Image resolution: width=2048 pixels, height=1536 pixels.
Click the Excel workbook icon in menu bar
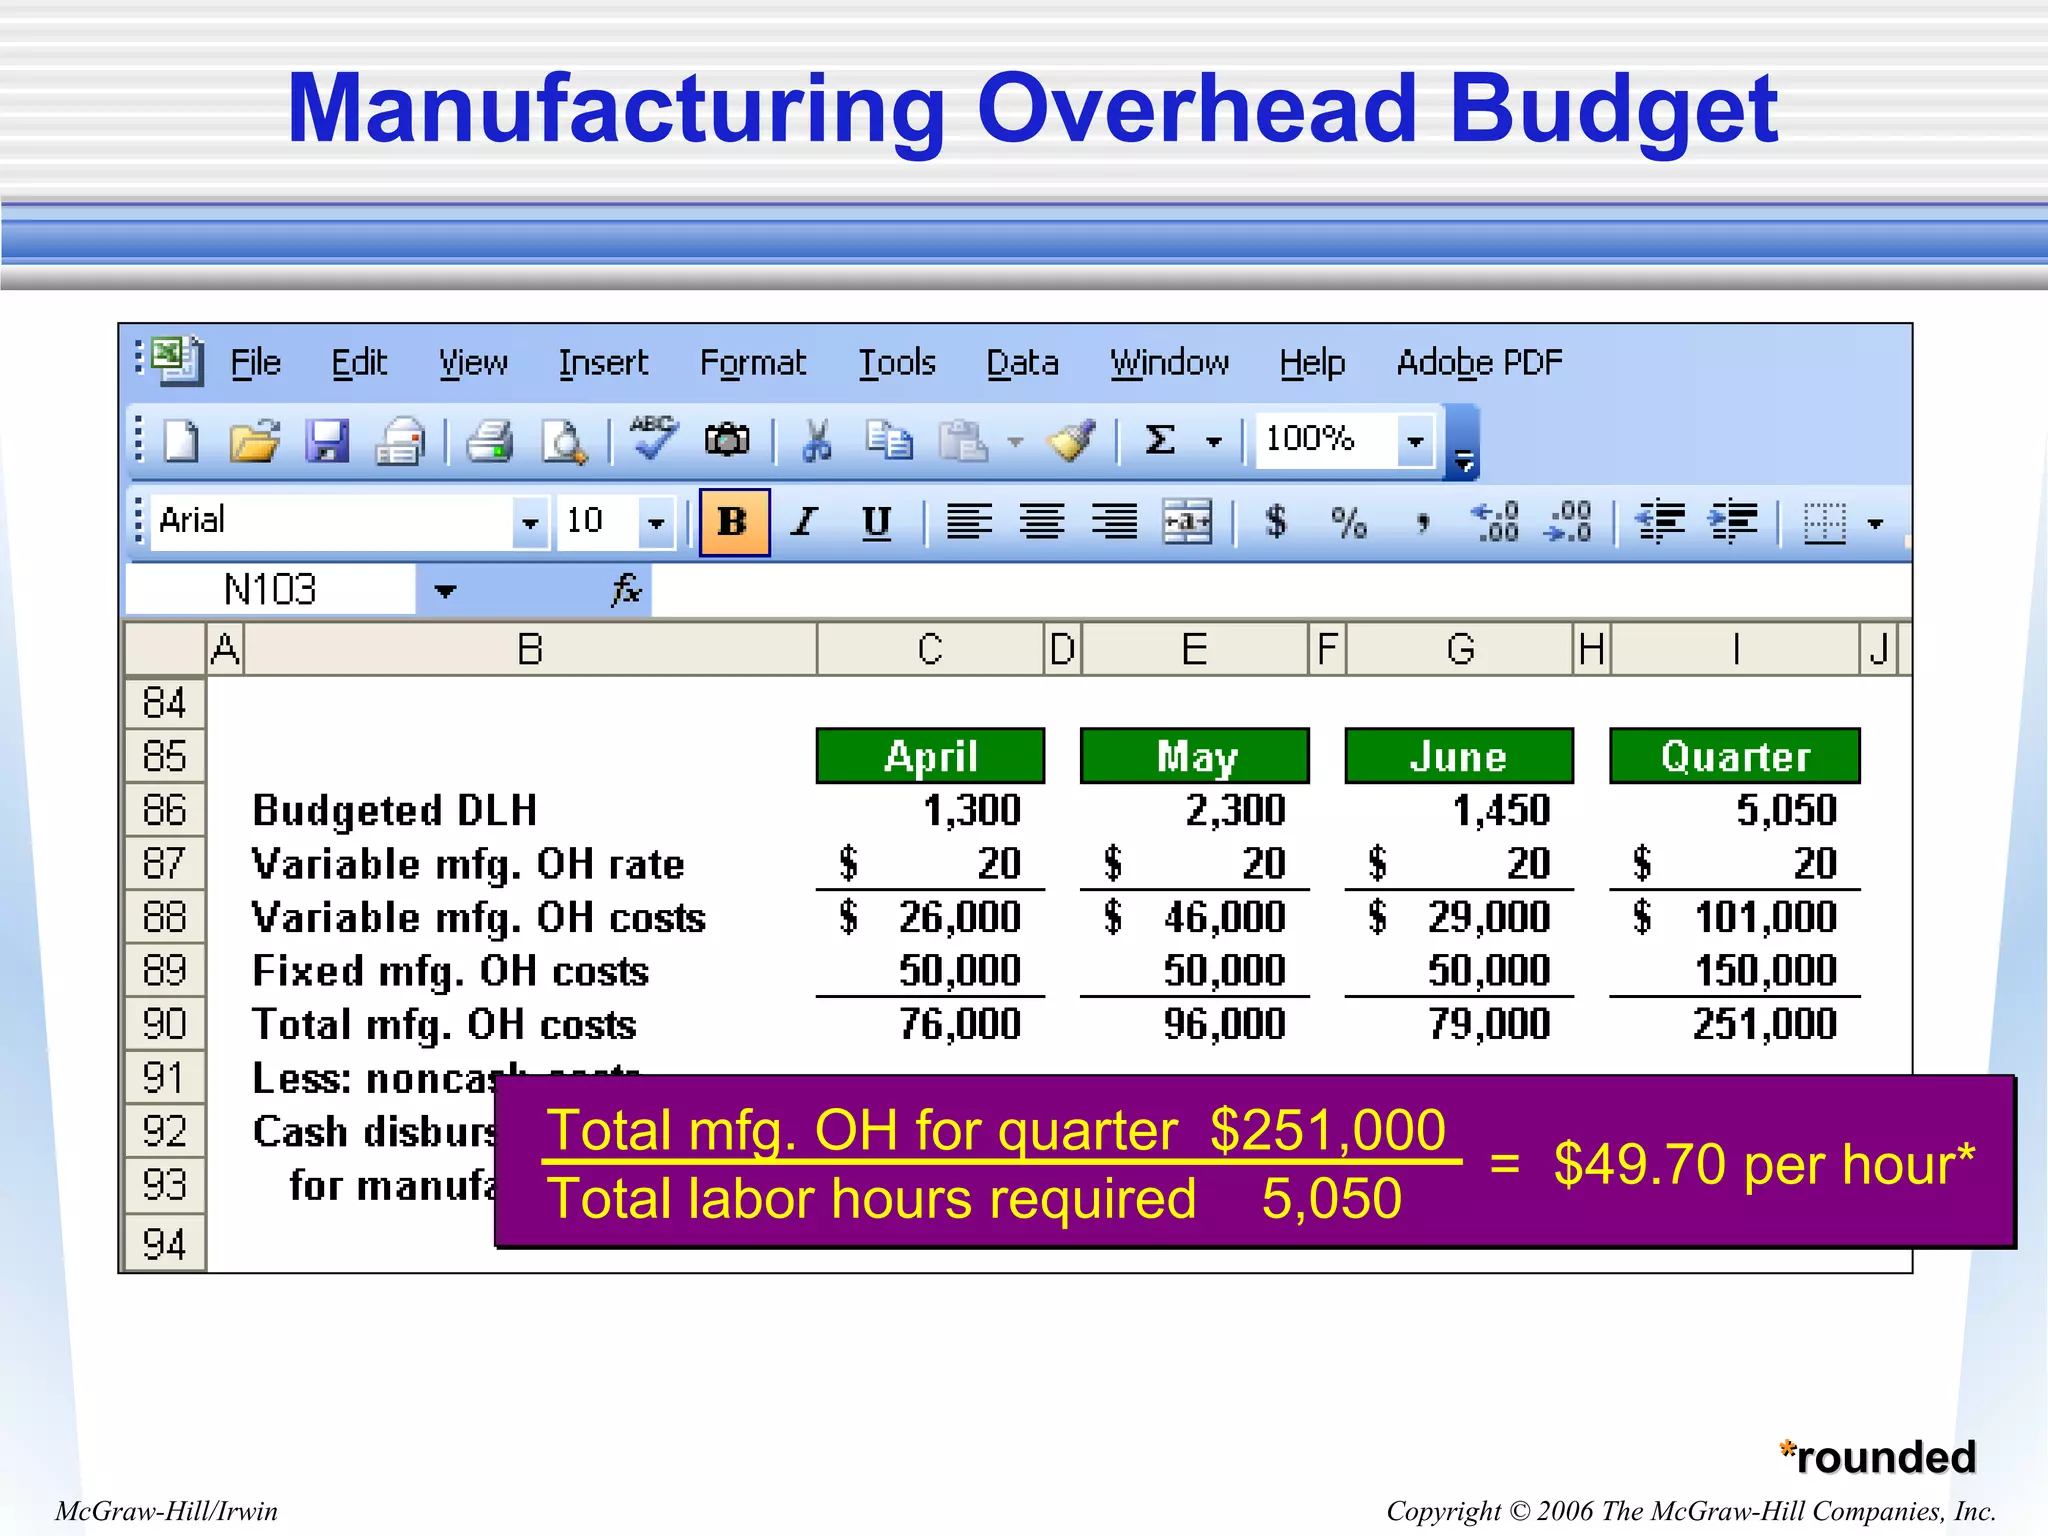click(177, 361)
